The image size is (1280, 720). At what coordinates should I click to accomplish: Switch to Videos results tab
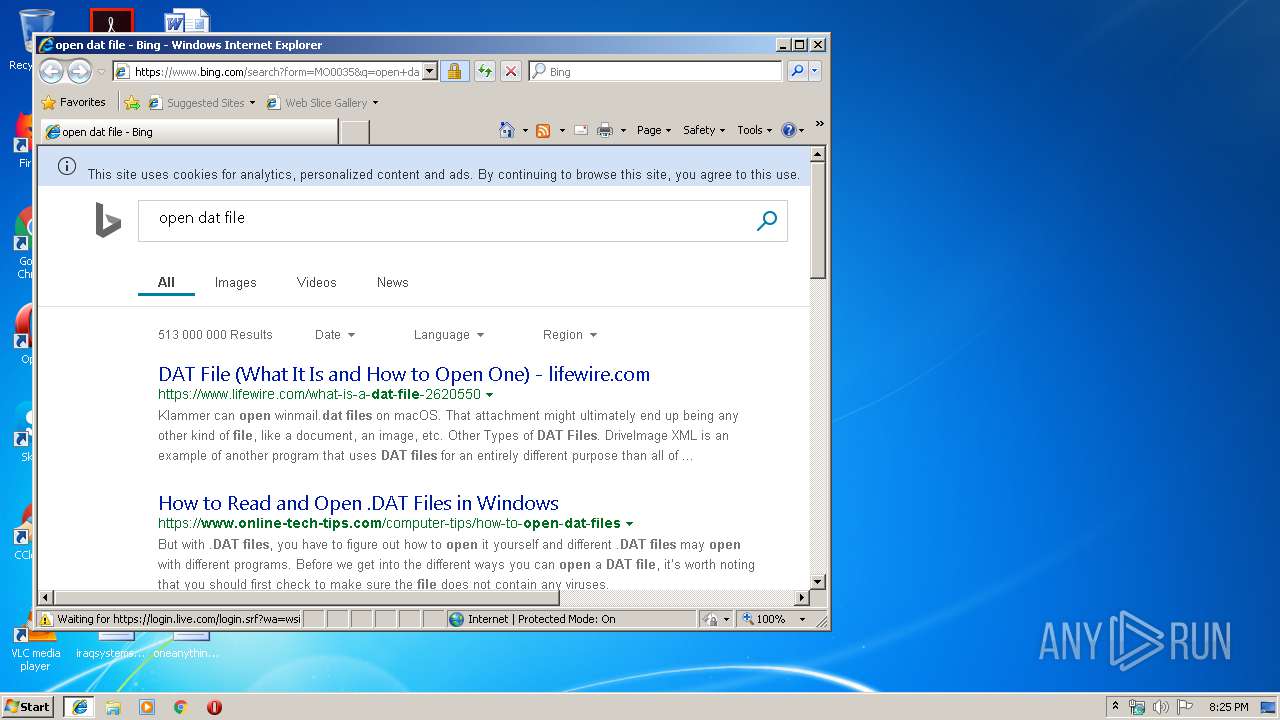point(317,283)
